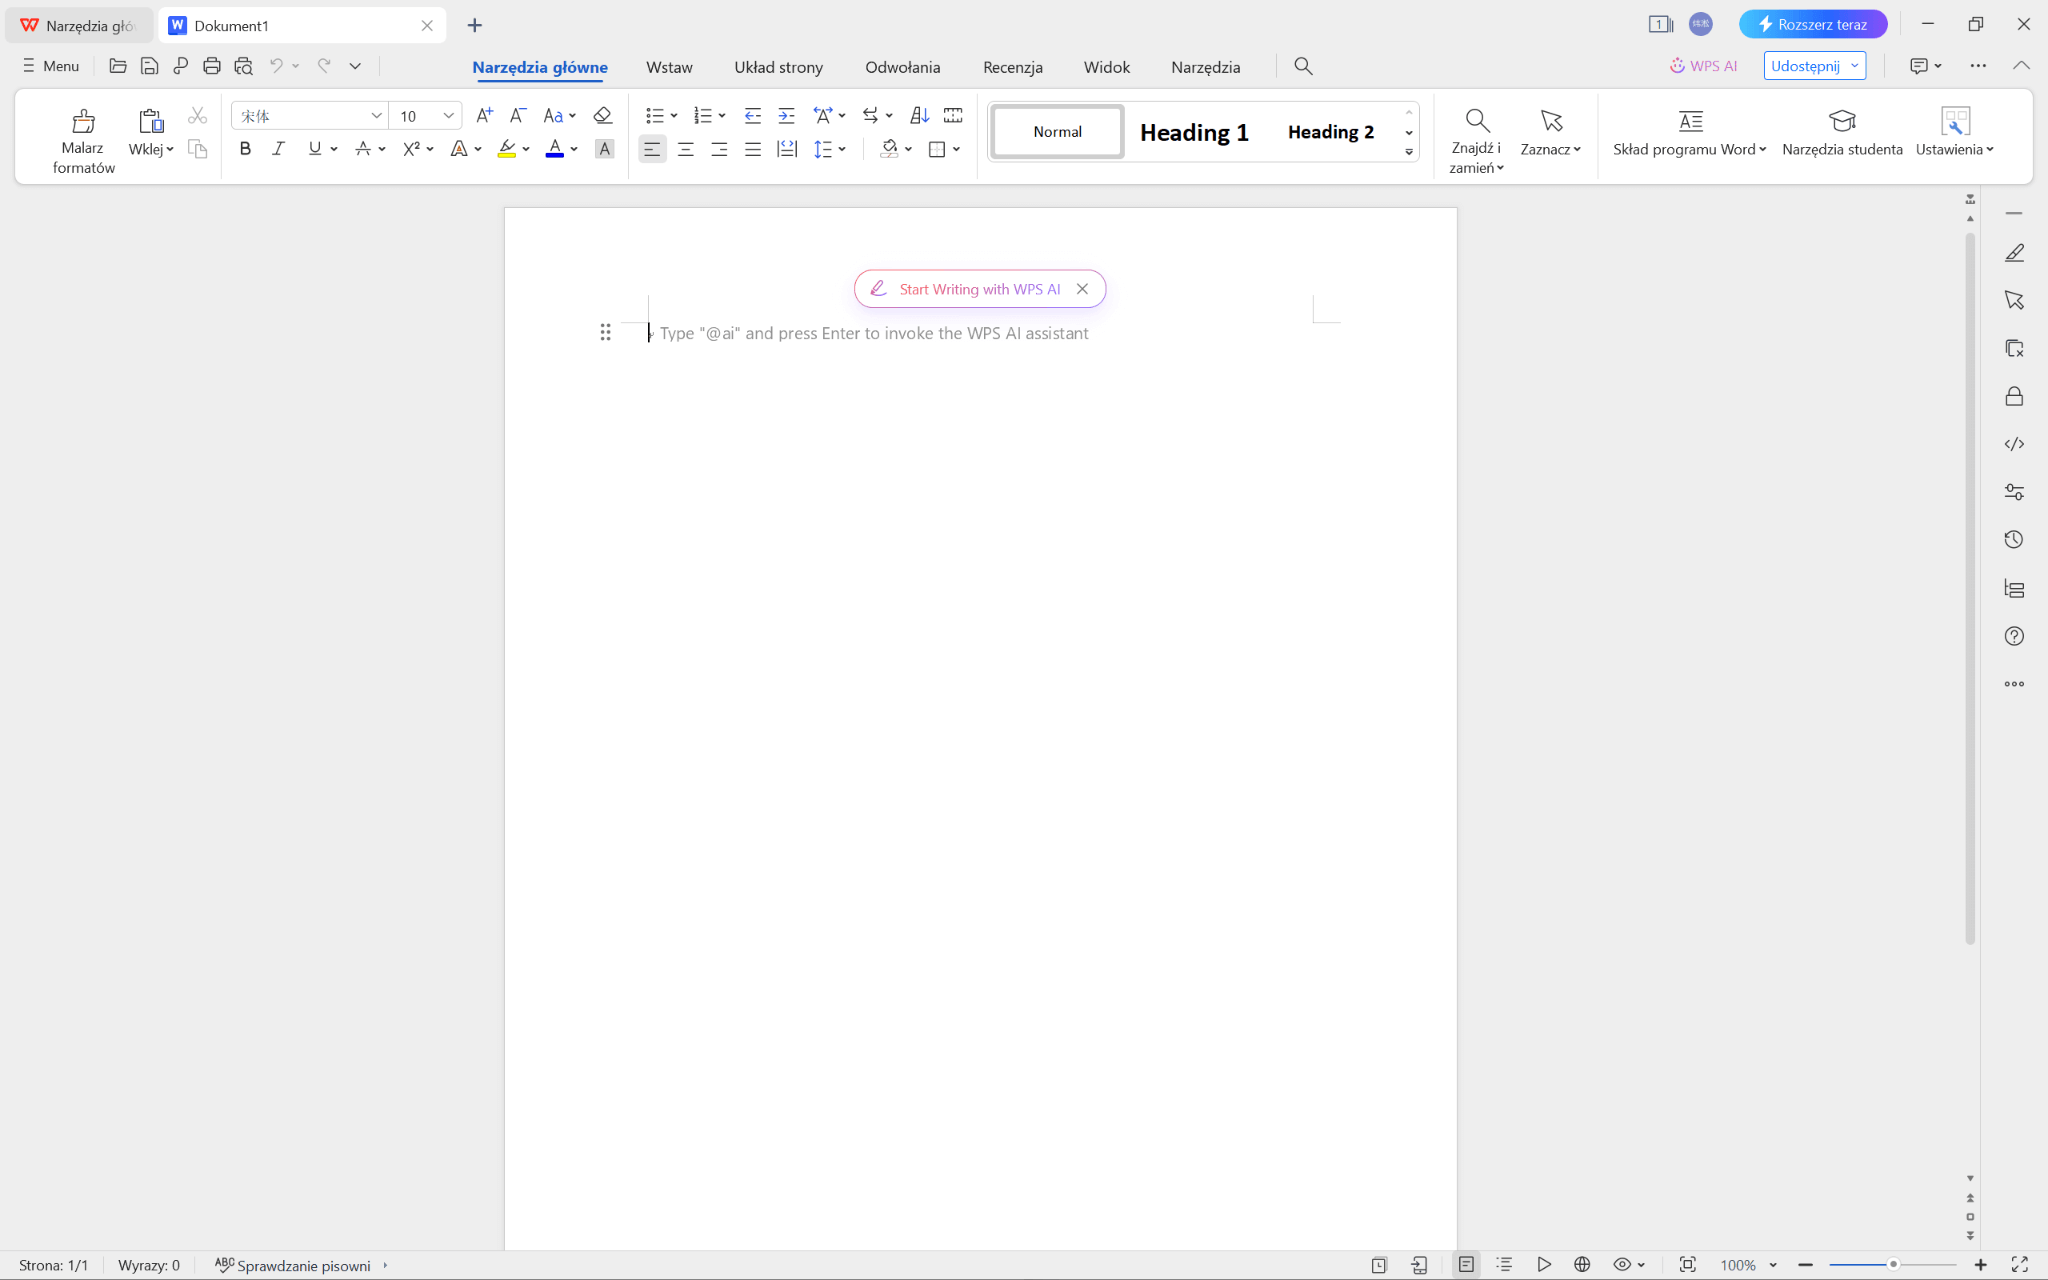Toggle bold formatting

(x=244, y=148)
